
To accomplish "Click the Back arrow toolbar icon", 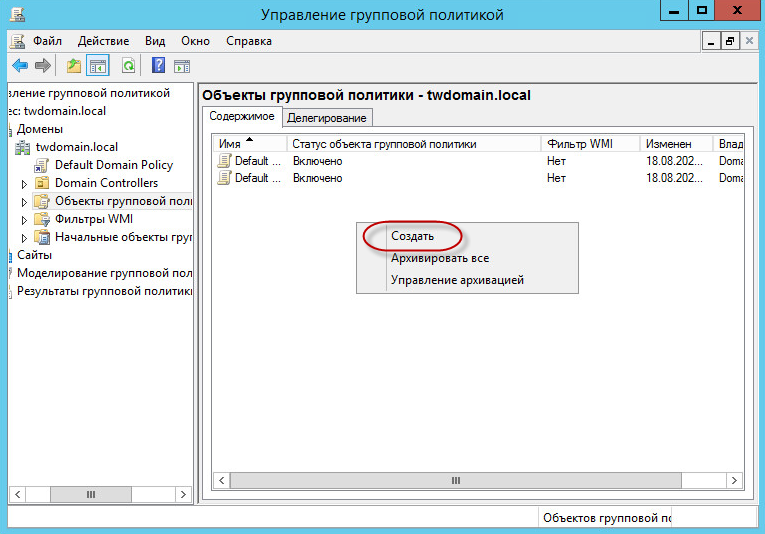I will point(19,66).
